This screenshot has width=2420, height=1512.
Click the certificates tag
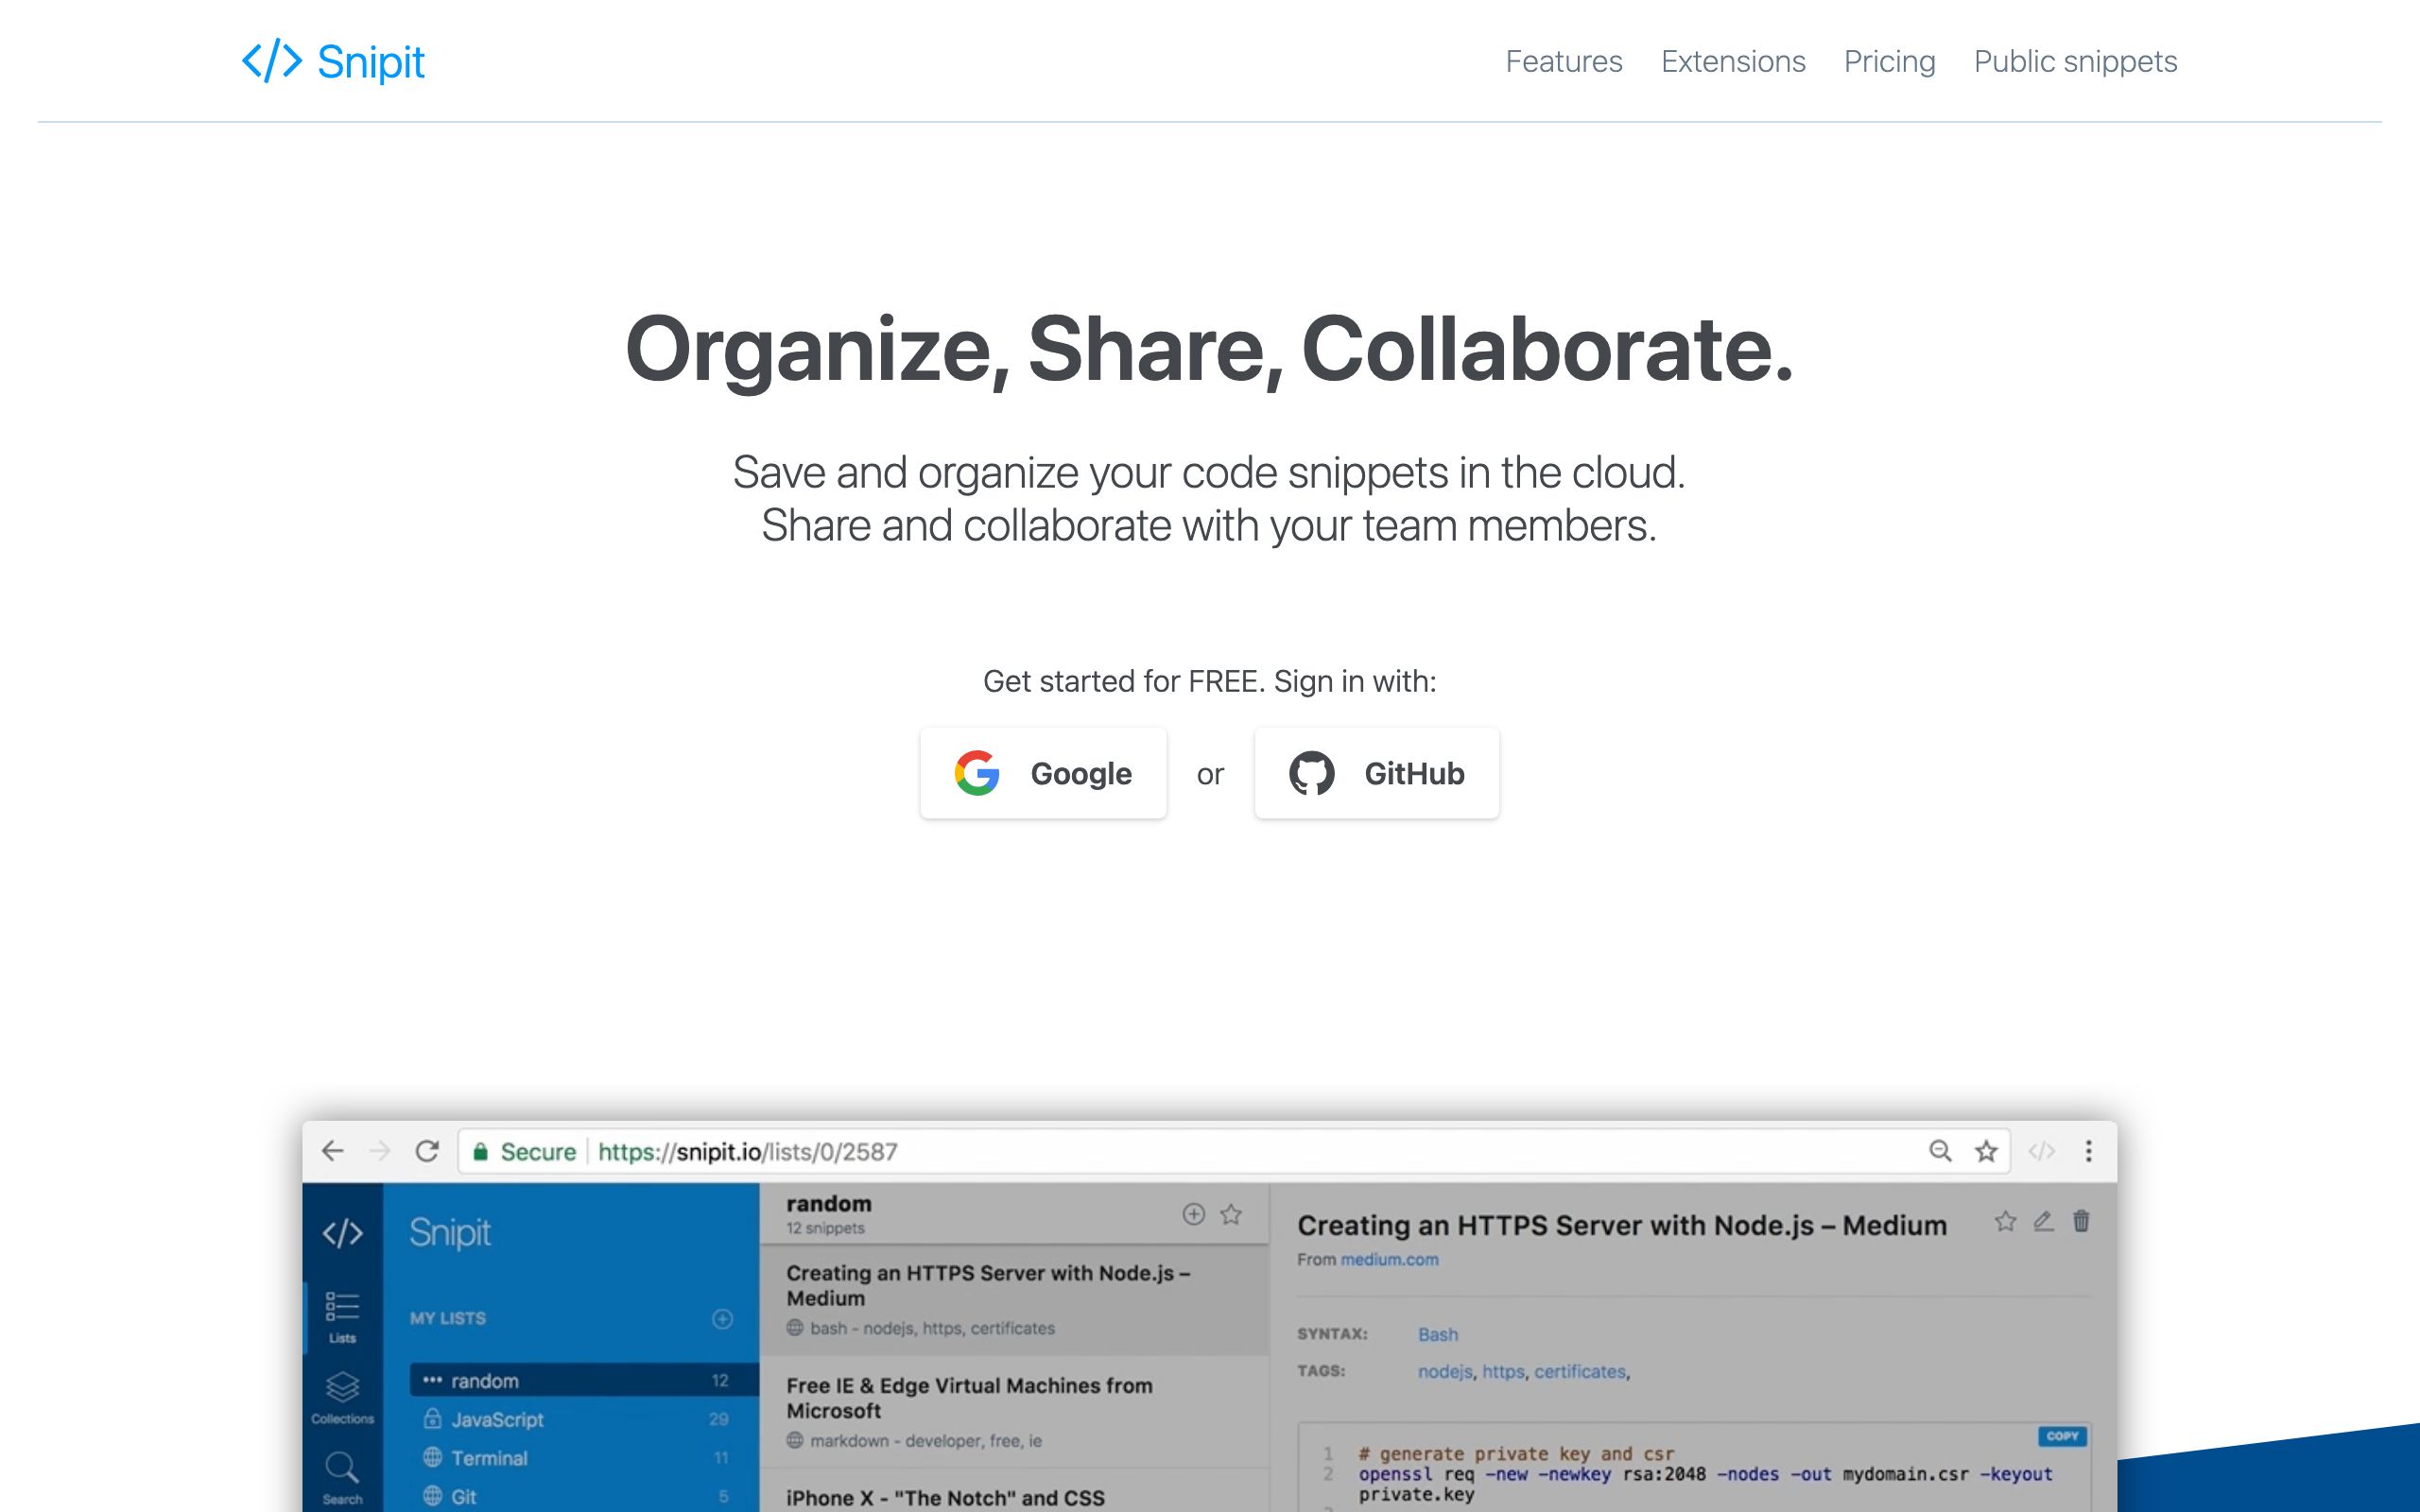coord(1580,1372)
